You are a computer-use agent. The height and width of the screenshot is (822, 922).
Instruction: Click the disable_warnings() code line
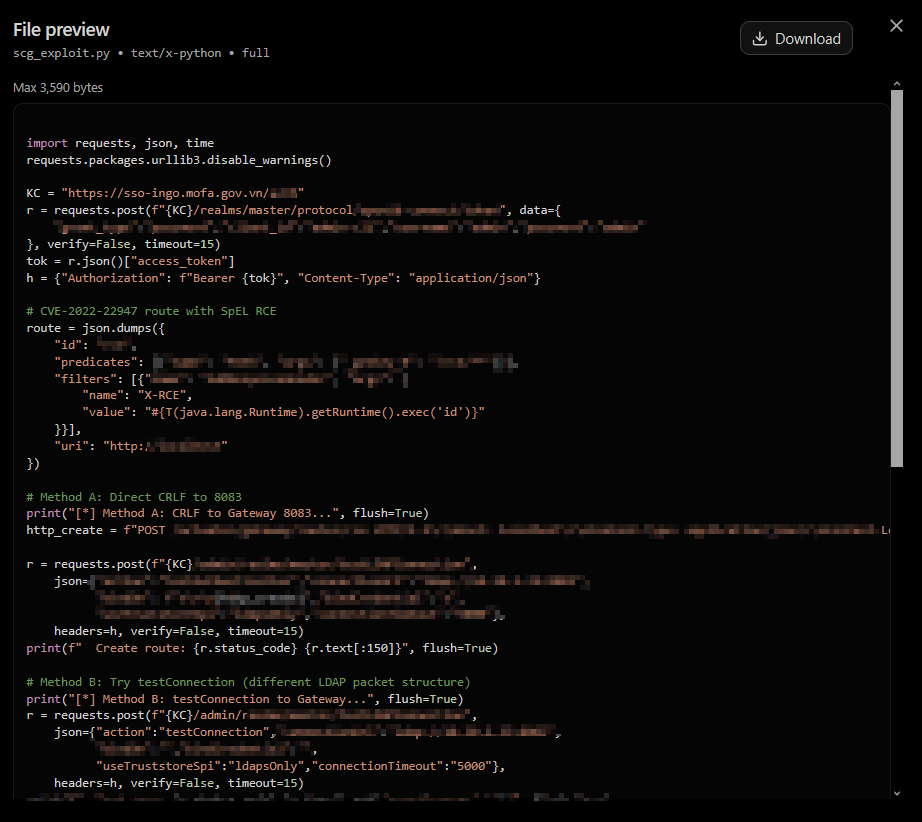pos(179,160)
